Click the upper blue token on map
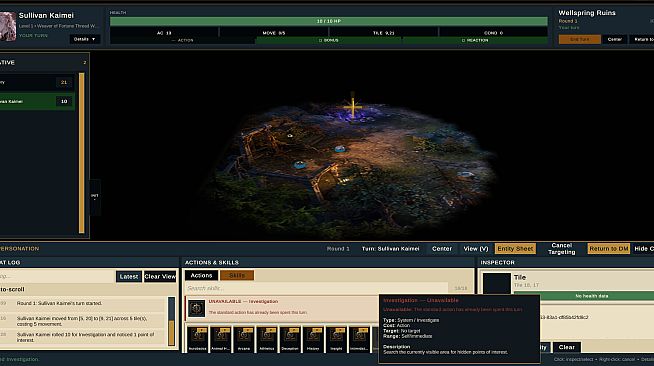This screenshot has height=366, width=654. click(340, 149)
